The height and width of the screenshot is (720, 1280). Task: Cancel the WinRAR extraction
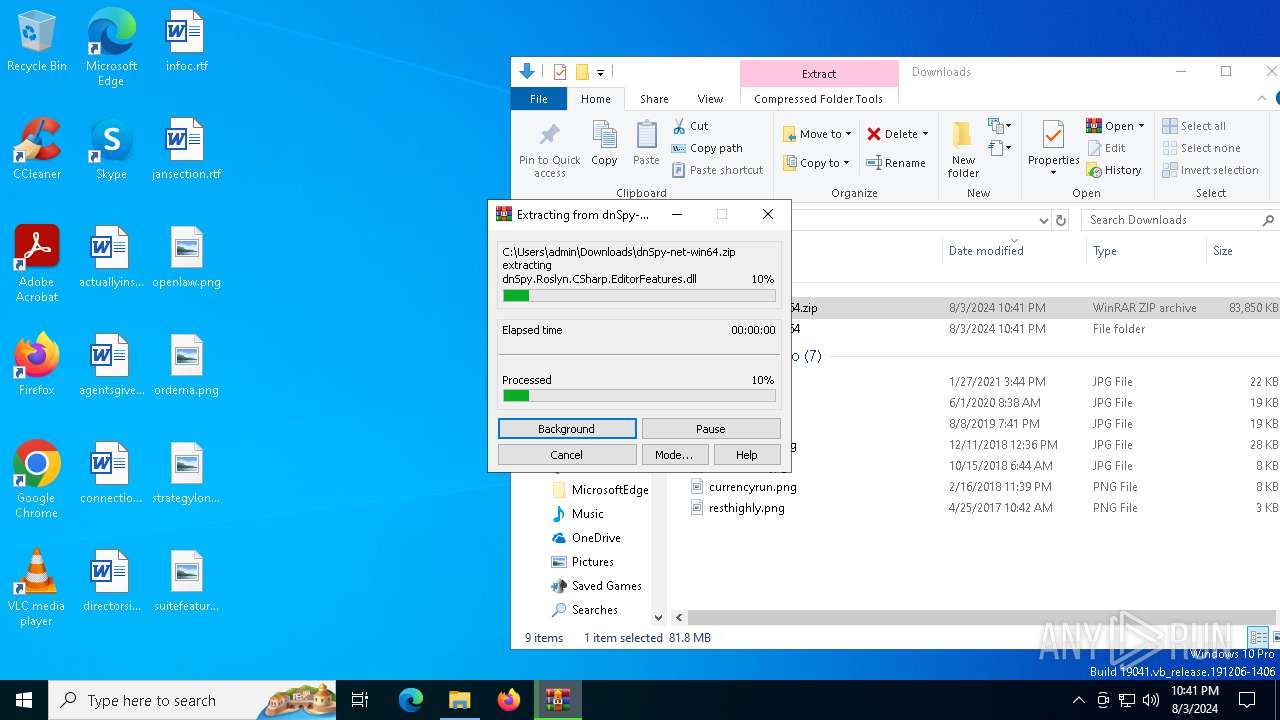(x=567, y=454)
